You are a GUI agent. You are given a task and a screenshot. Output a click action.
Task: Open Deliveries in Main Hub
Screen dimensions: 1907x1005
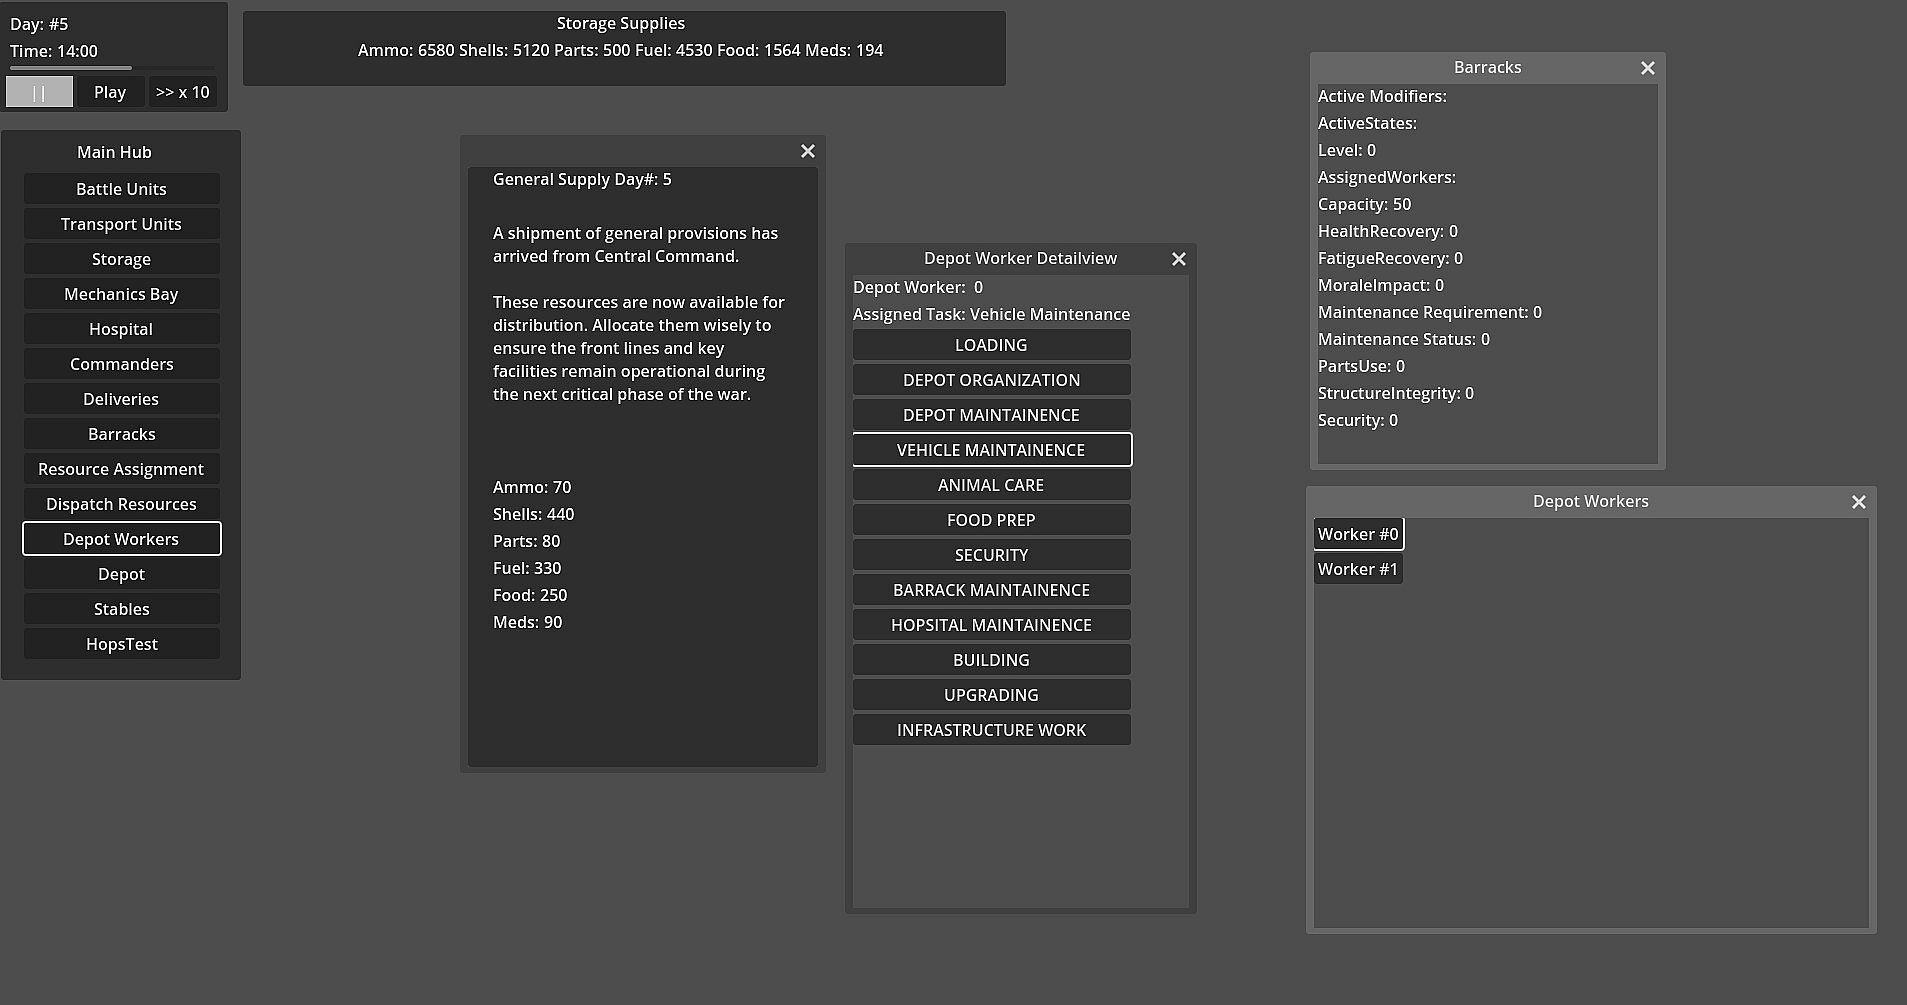121,399
